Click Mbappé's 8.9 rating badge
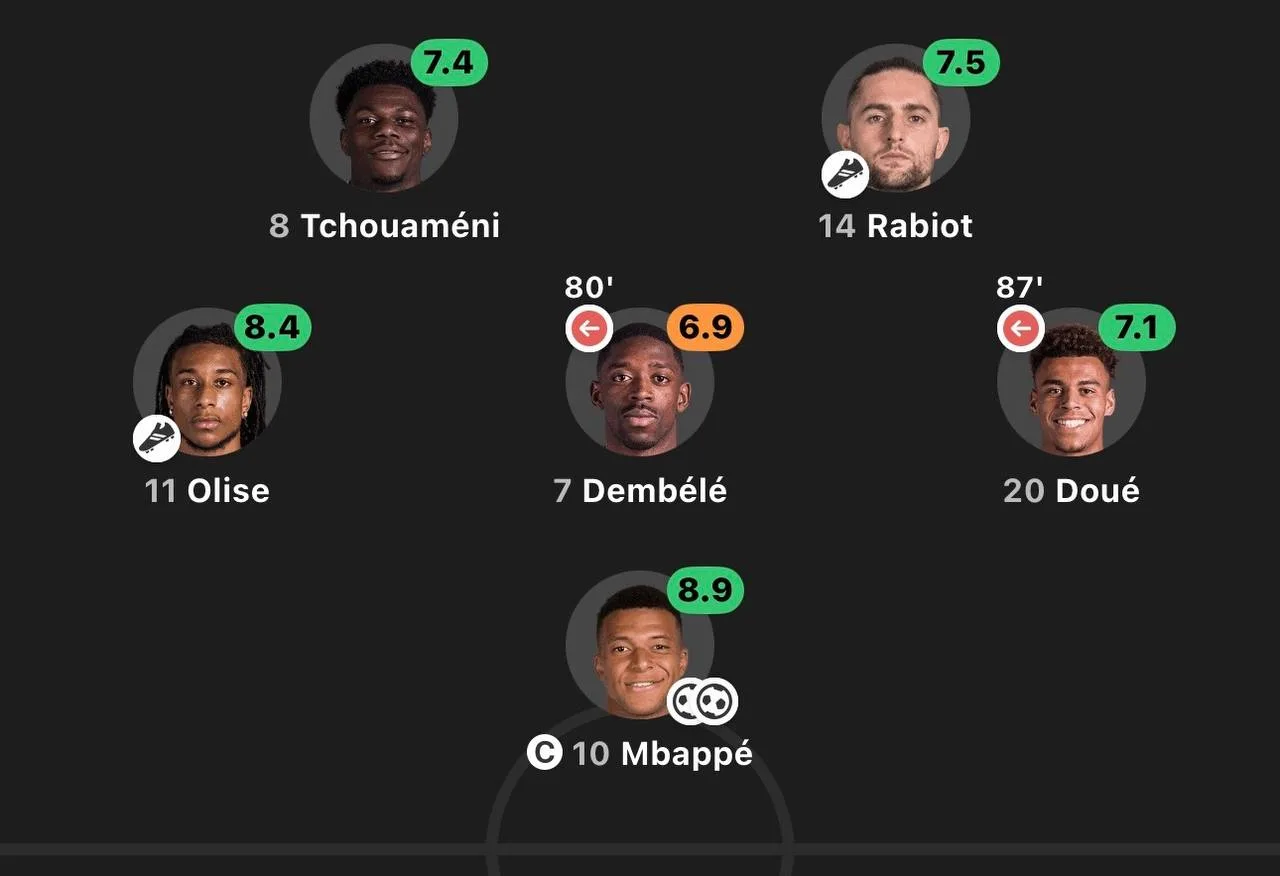Screen dimensions: 1280x876 705,591
